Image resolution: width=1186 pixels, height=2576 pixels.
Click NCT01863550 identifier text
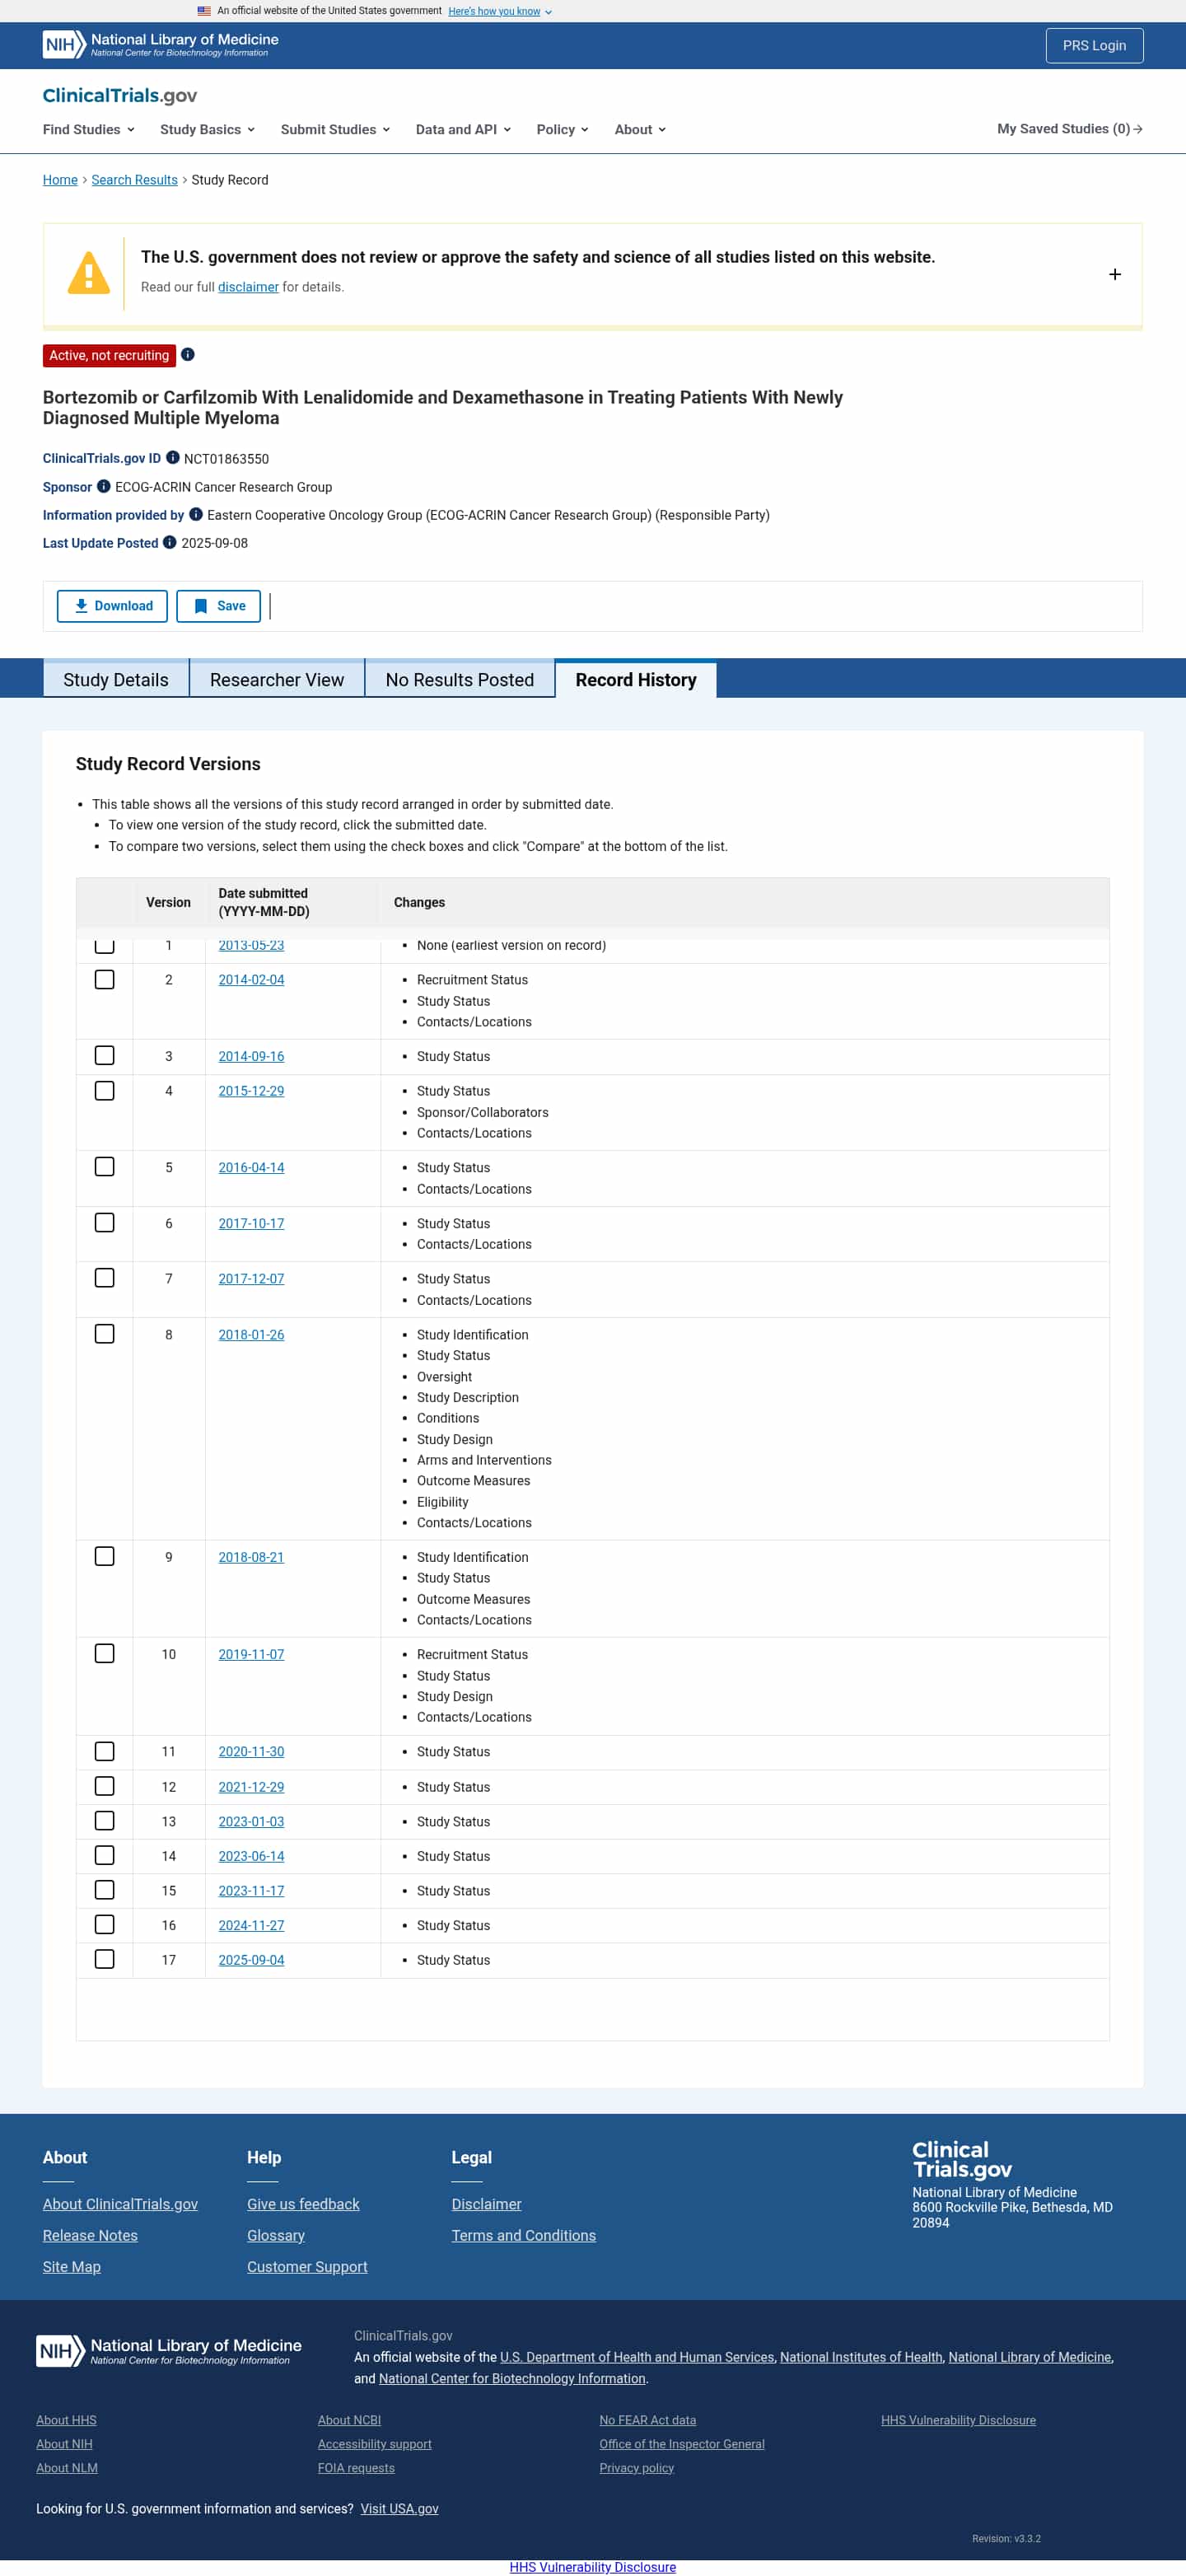click(226, 459)
